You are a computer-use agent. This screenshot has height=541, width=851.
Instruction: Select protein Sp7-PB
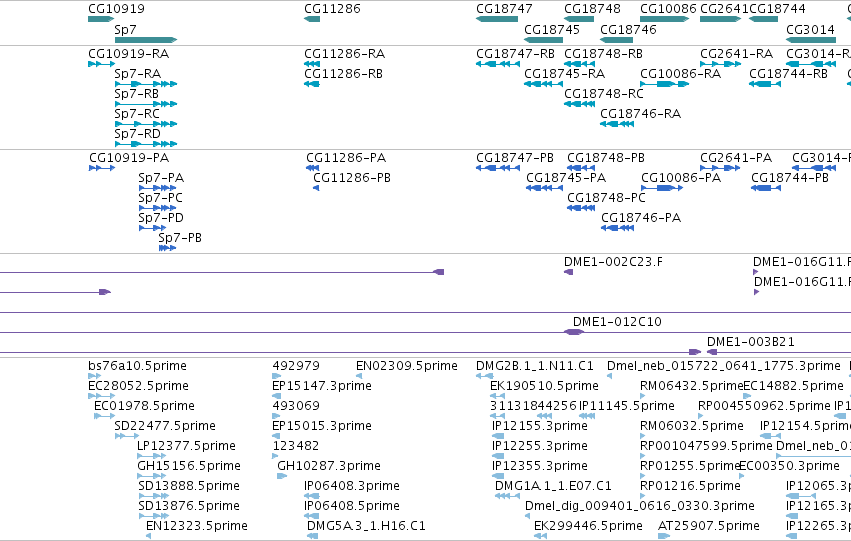pos(180,238)
